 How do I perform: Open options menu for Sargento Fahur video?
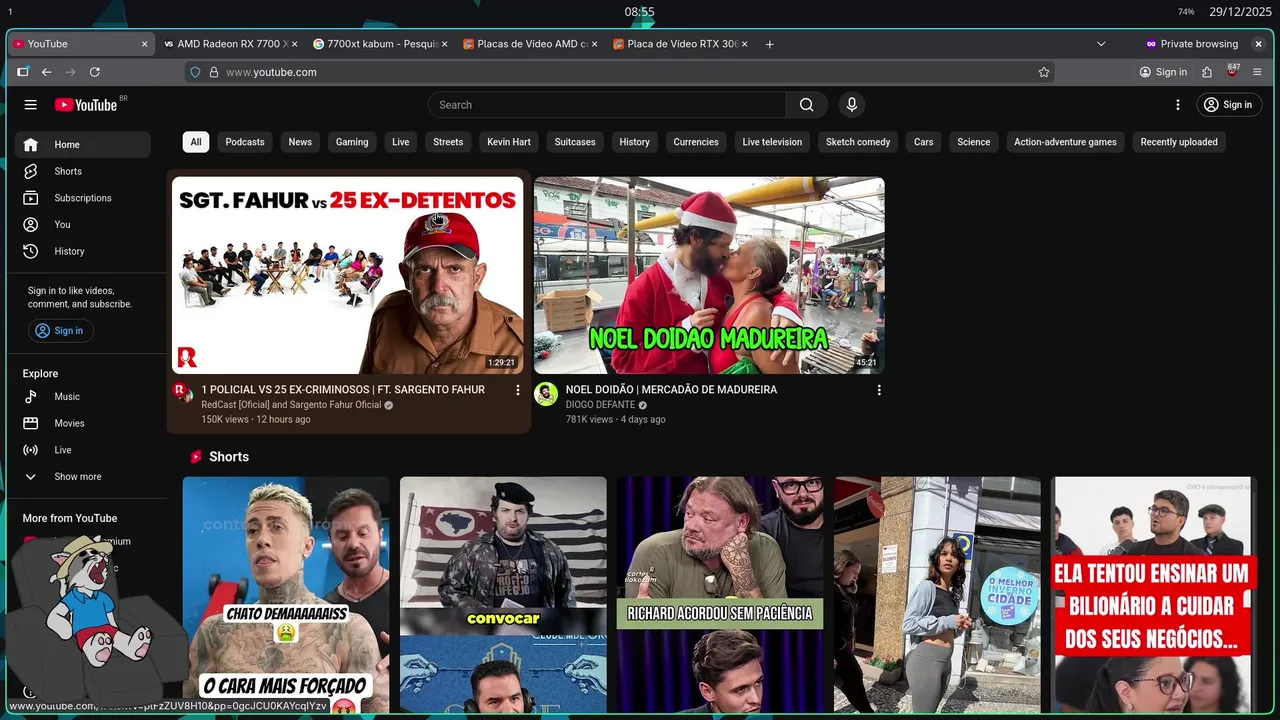(x=517, y=390)
